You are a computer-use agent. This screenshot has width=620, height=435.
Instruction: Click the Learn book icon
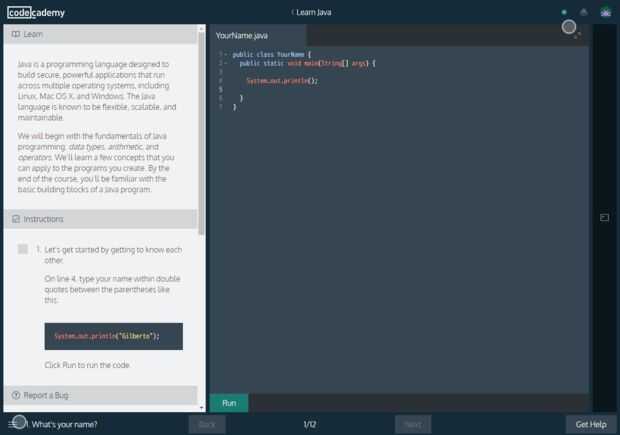click(16, 34)
